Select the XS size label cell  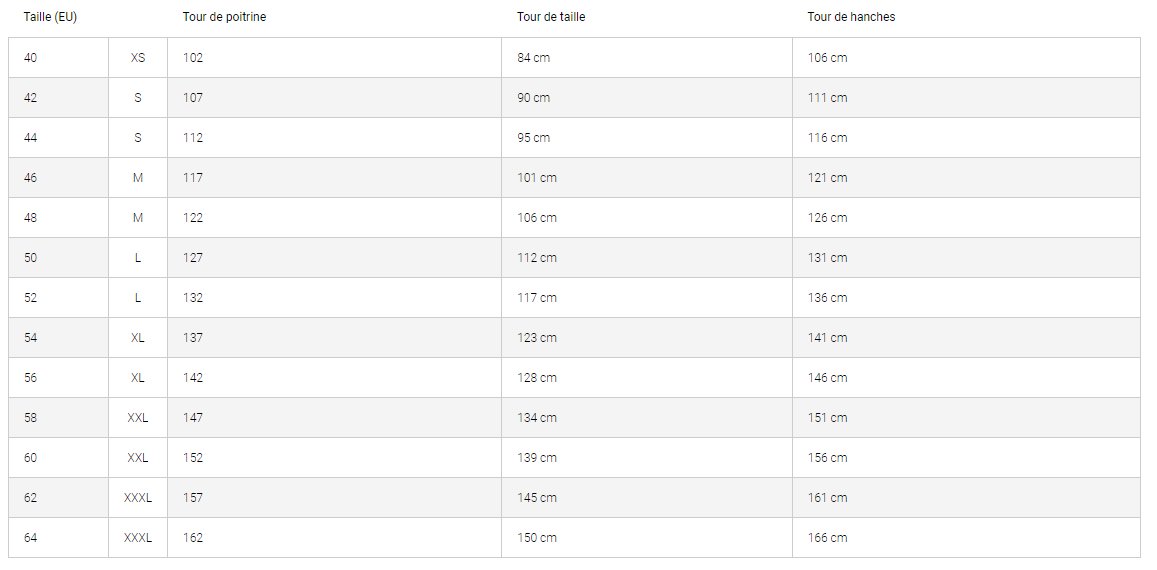138,58
